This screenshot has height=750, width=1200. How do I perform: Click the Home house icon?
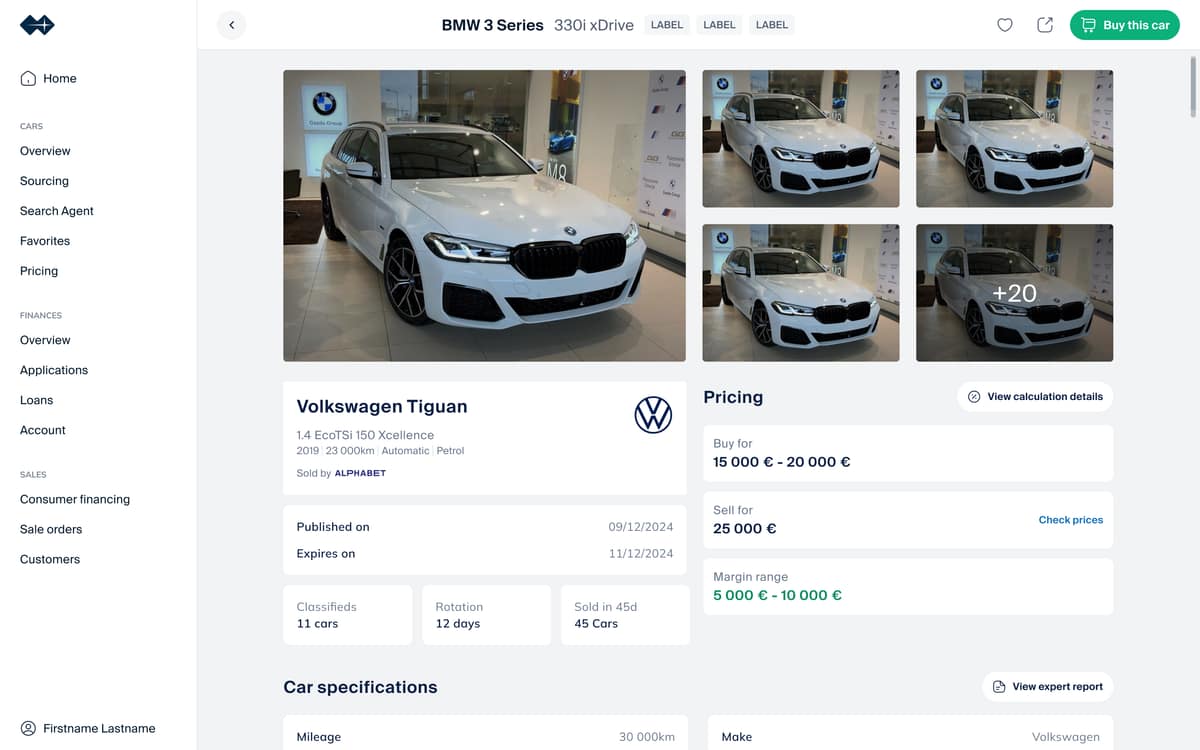click(28, 78)
